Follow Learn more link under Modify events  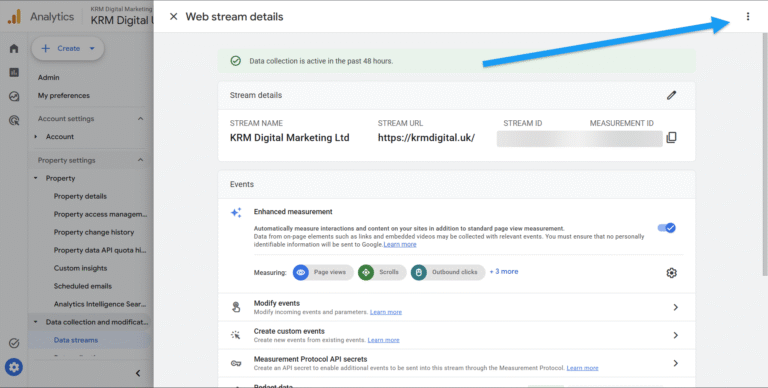(386, 312)
